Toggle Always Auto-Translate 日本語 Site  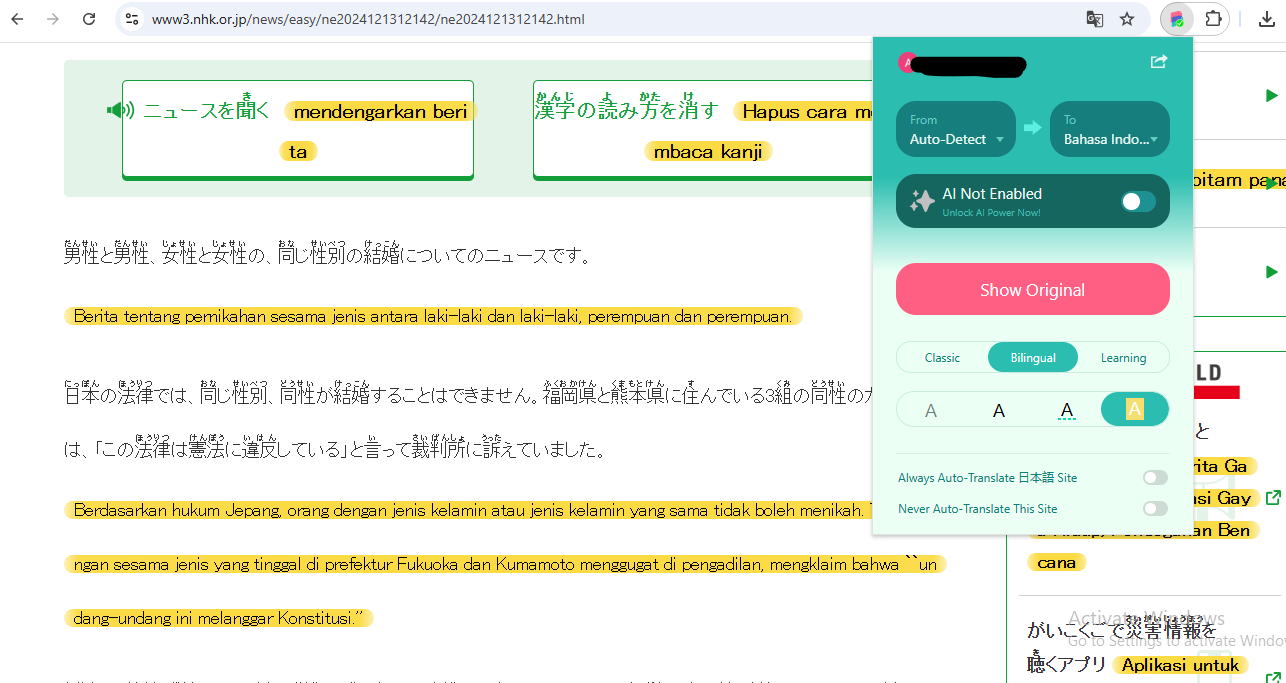click(x=1154, y=478)
